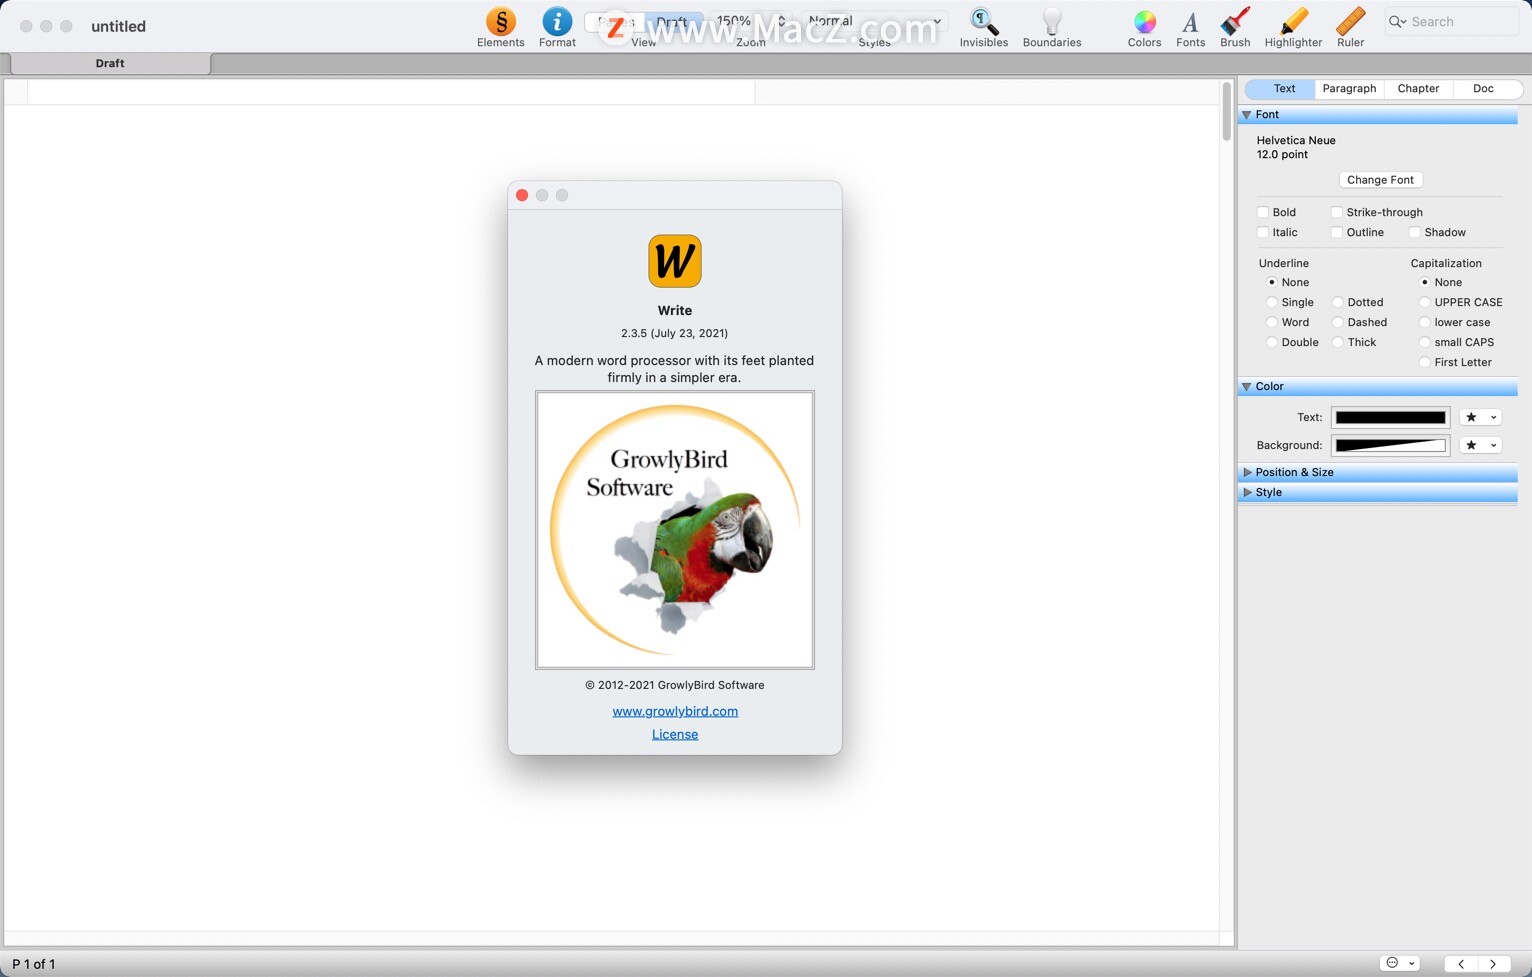Open the Colors panel icon
This screenshot has height=977, width=1532.
pos(1144,22)
